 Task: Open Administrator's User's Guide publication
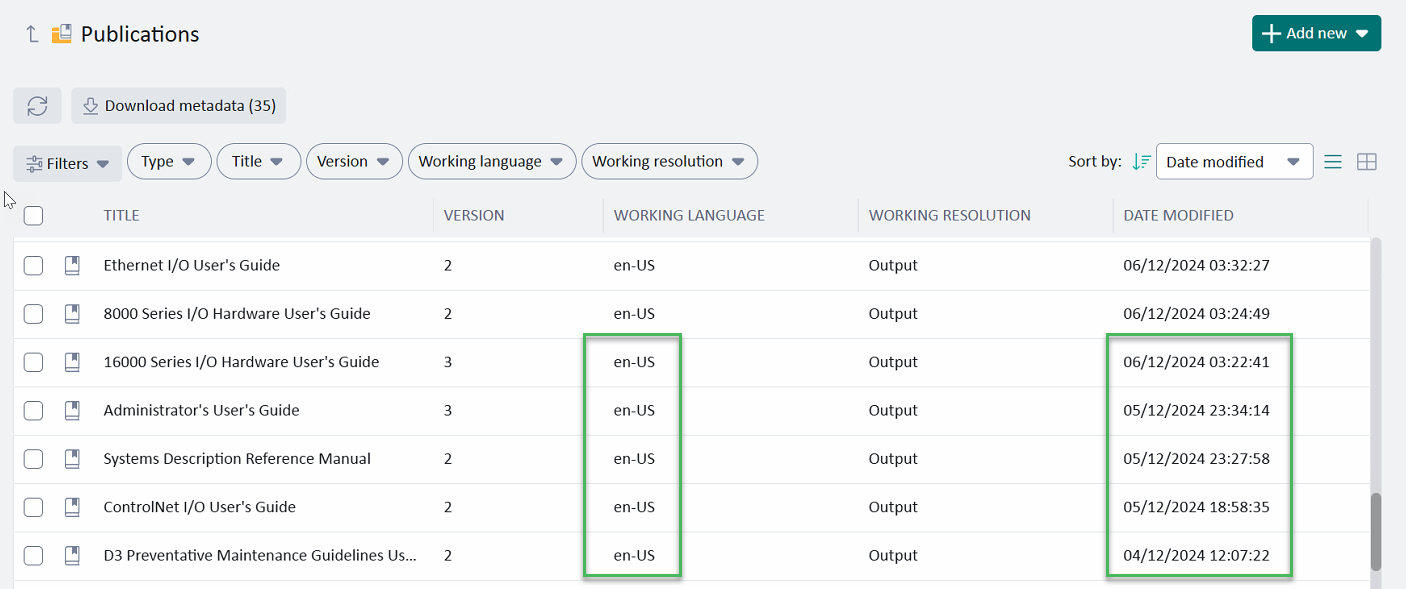coord(202,410)
